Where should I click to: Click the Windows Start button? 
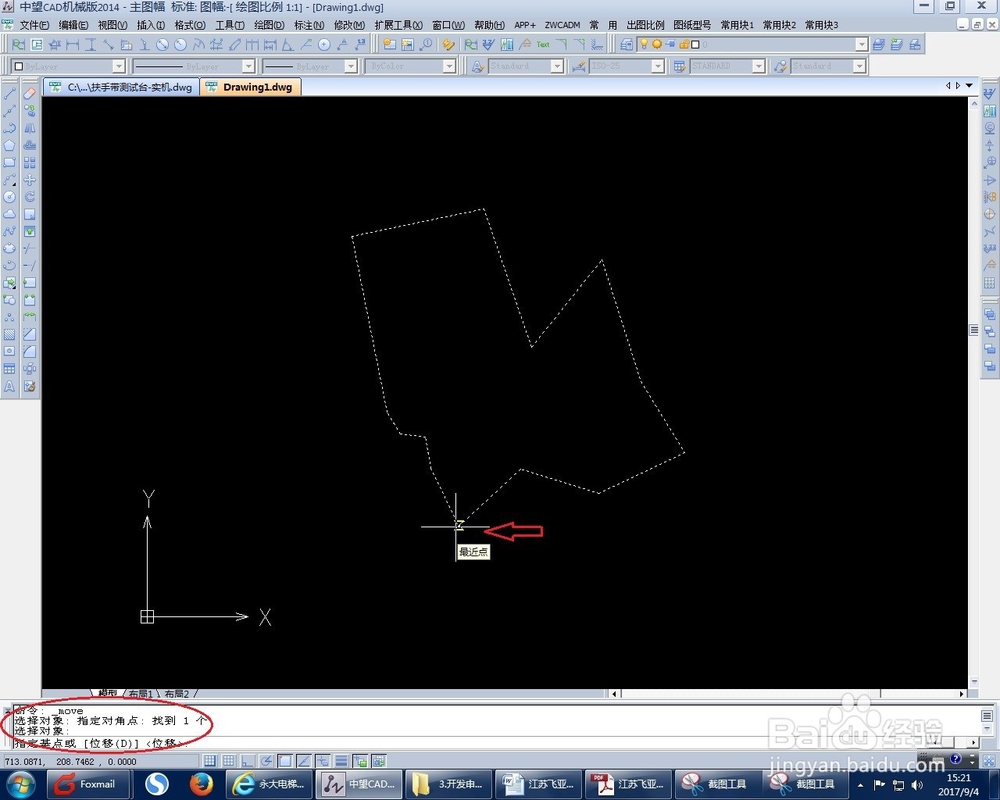22,784
